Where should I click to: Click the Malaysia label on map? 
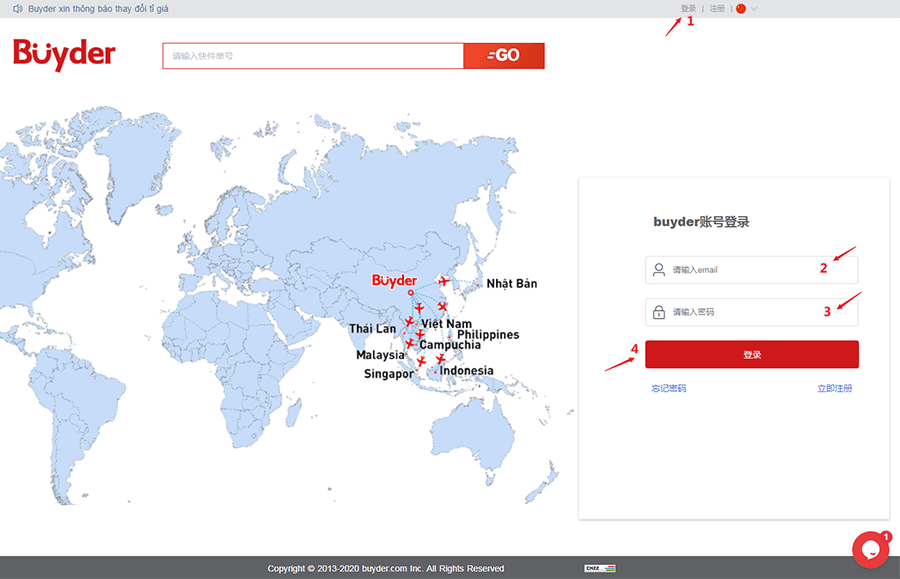pos(380,355)
